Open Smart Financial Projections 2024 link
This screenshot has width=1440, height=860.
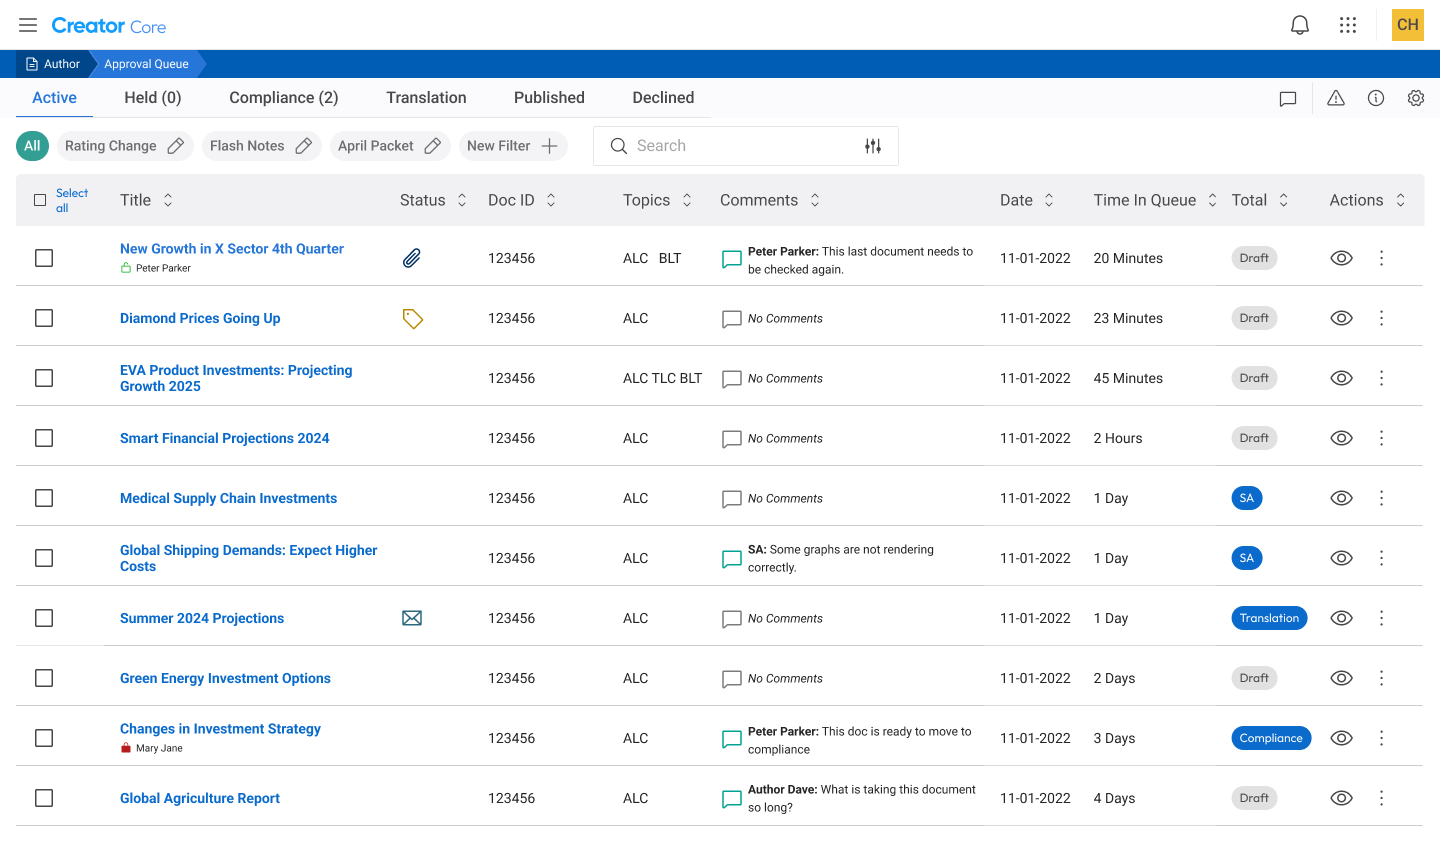[x=224, y=438]
